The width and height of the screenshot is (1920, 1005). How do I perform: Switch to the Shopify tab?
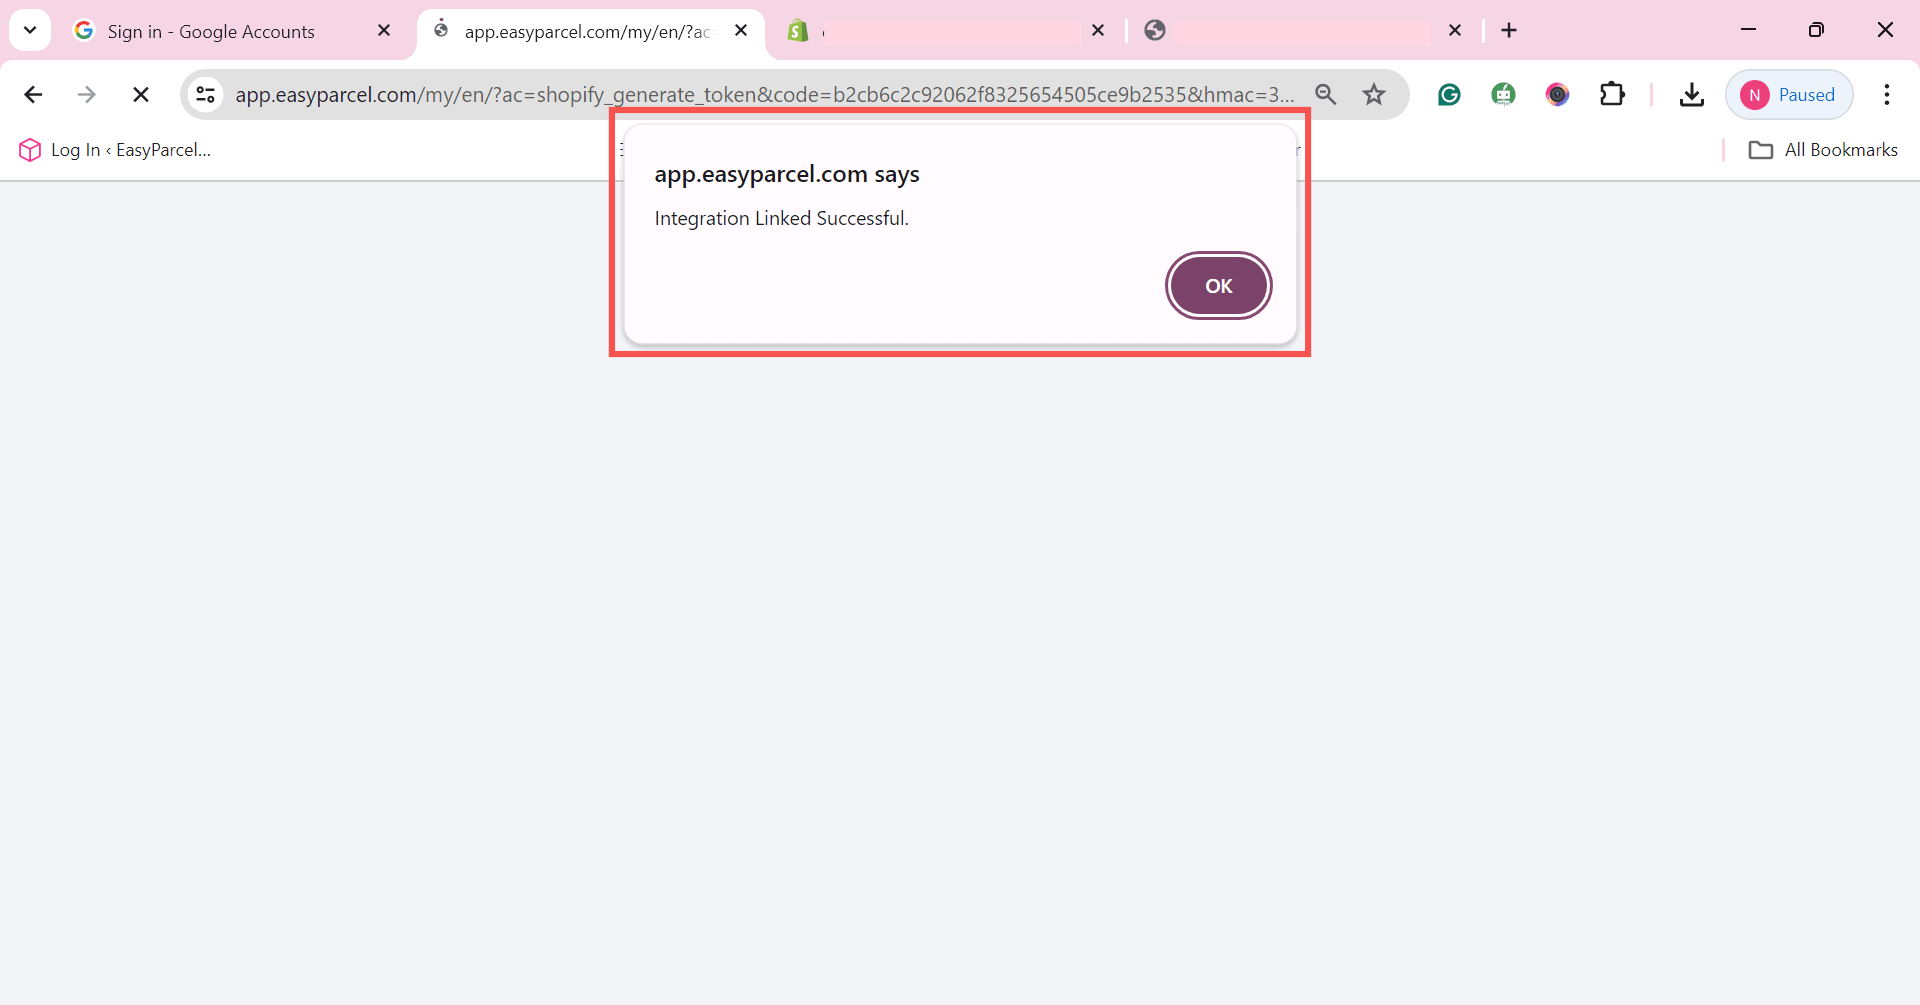pos(940,31)
